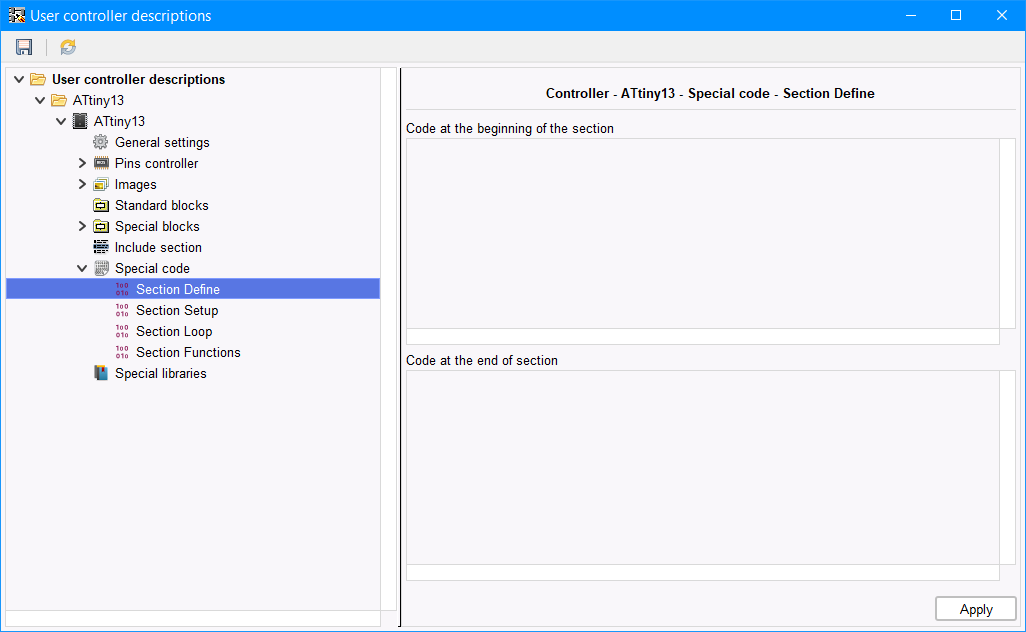Click the tree panel vertical scrollbar

coord(389,339)
